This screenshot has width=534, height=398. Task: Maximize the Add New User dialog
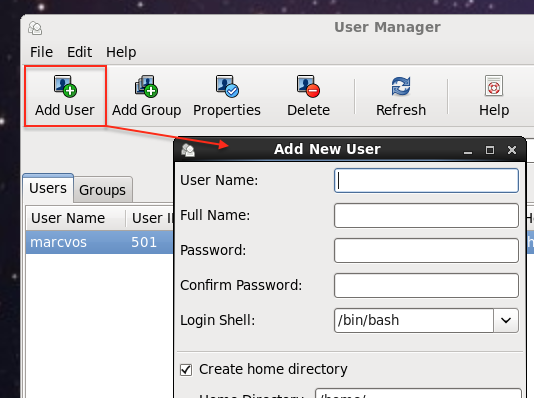pyautogui.click(x=490, y=150)
